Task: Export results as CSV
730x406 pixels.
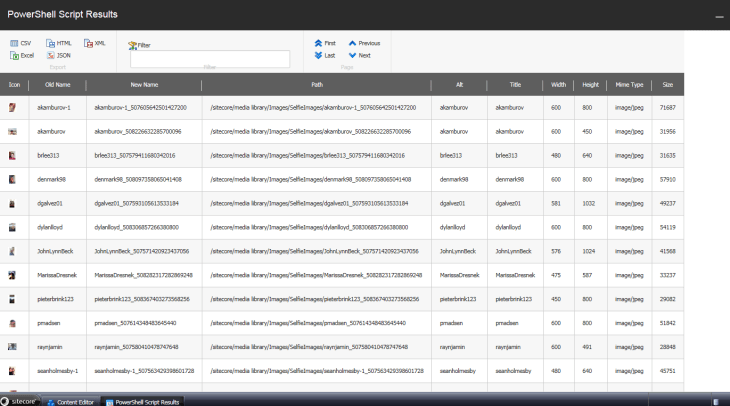Action: (x=21, y=44)
